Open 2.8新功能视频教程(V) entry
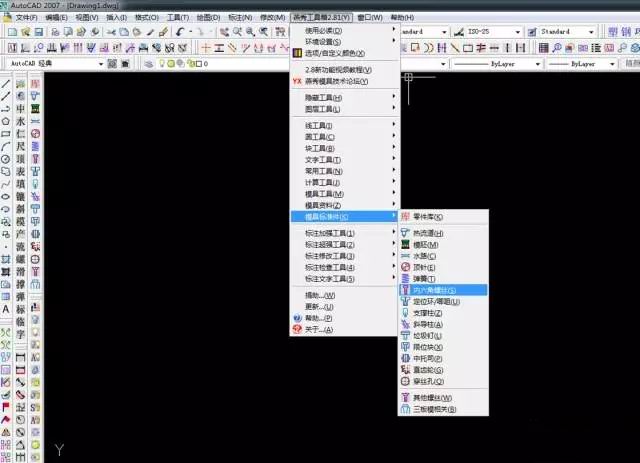 pyautogui.click(x=344, y=70)
